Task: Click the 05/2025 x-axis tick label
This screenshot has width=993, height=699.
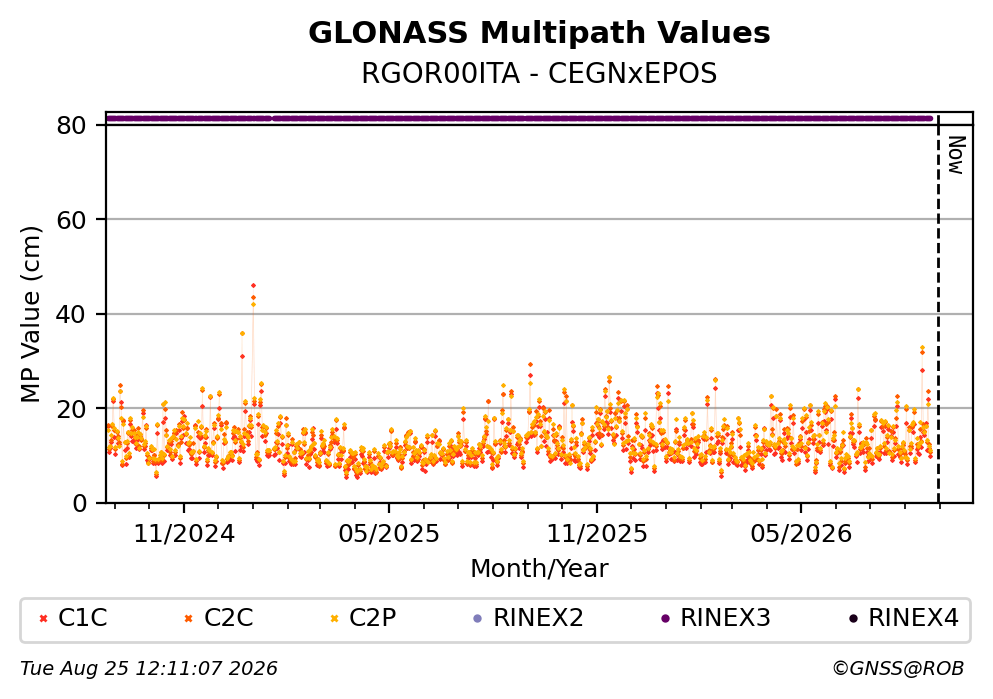Action: (x=388, y=534)
